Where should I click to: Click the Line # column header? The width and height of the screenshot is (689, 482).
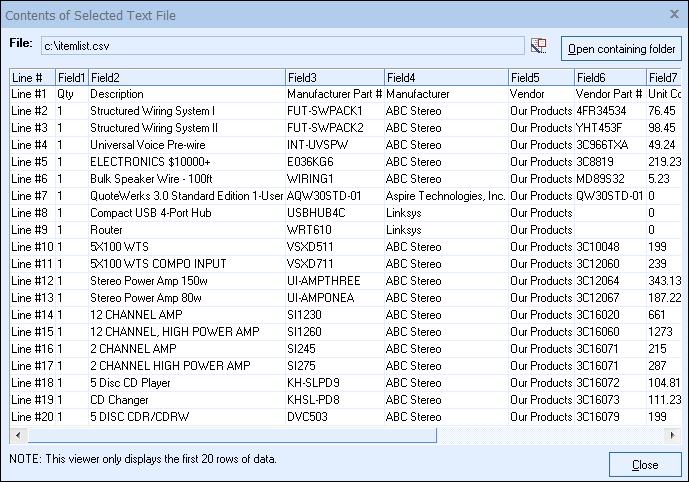[31, 77]
